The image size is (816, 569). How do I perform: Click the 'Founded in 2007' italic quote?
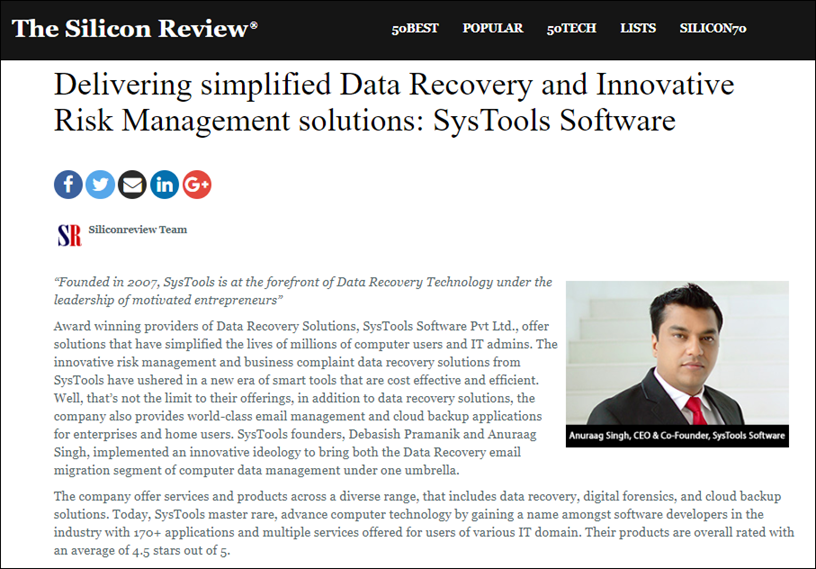[303, 291]
